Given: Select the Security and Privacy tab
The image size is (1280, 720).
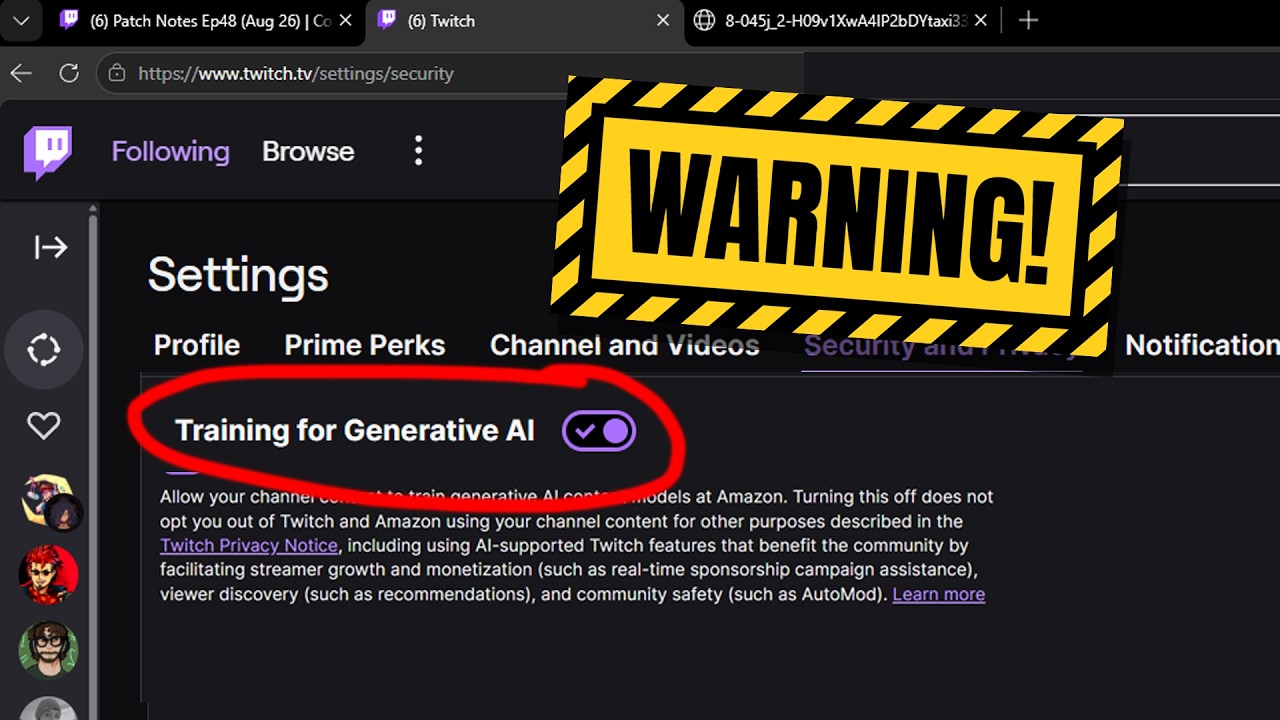Looking at the screenshot, I should click(x=941, y=346).
